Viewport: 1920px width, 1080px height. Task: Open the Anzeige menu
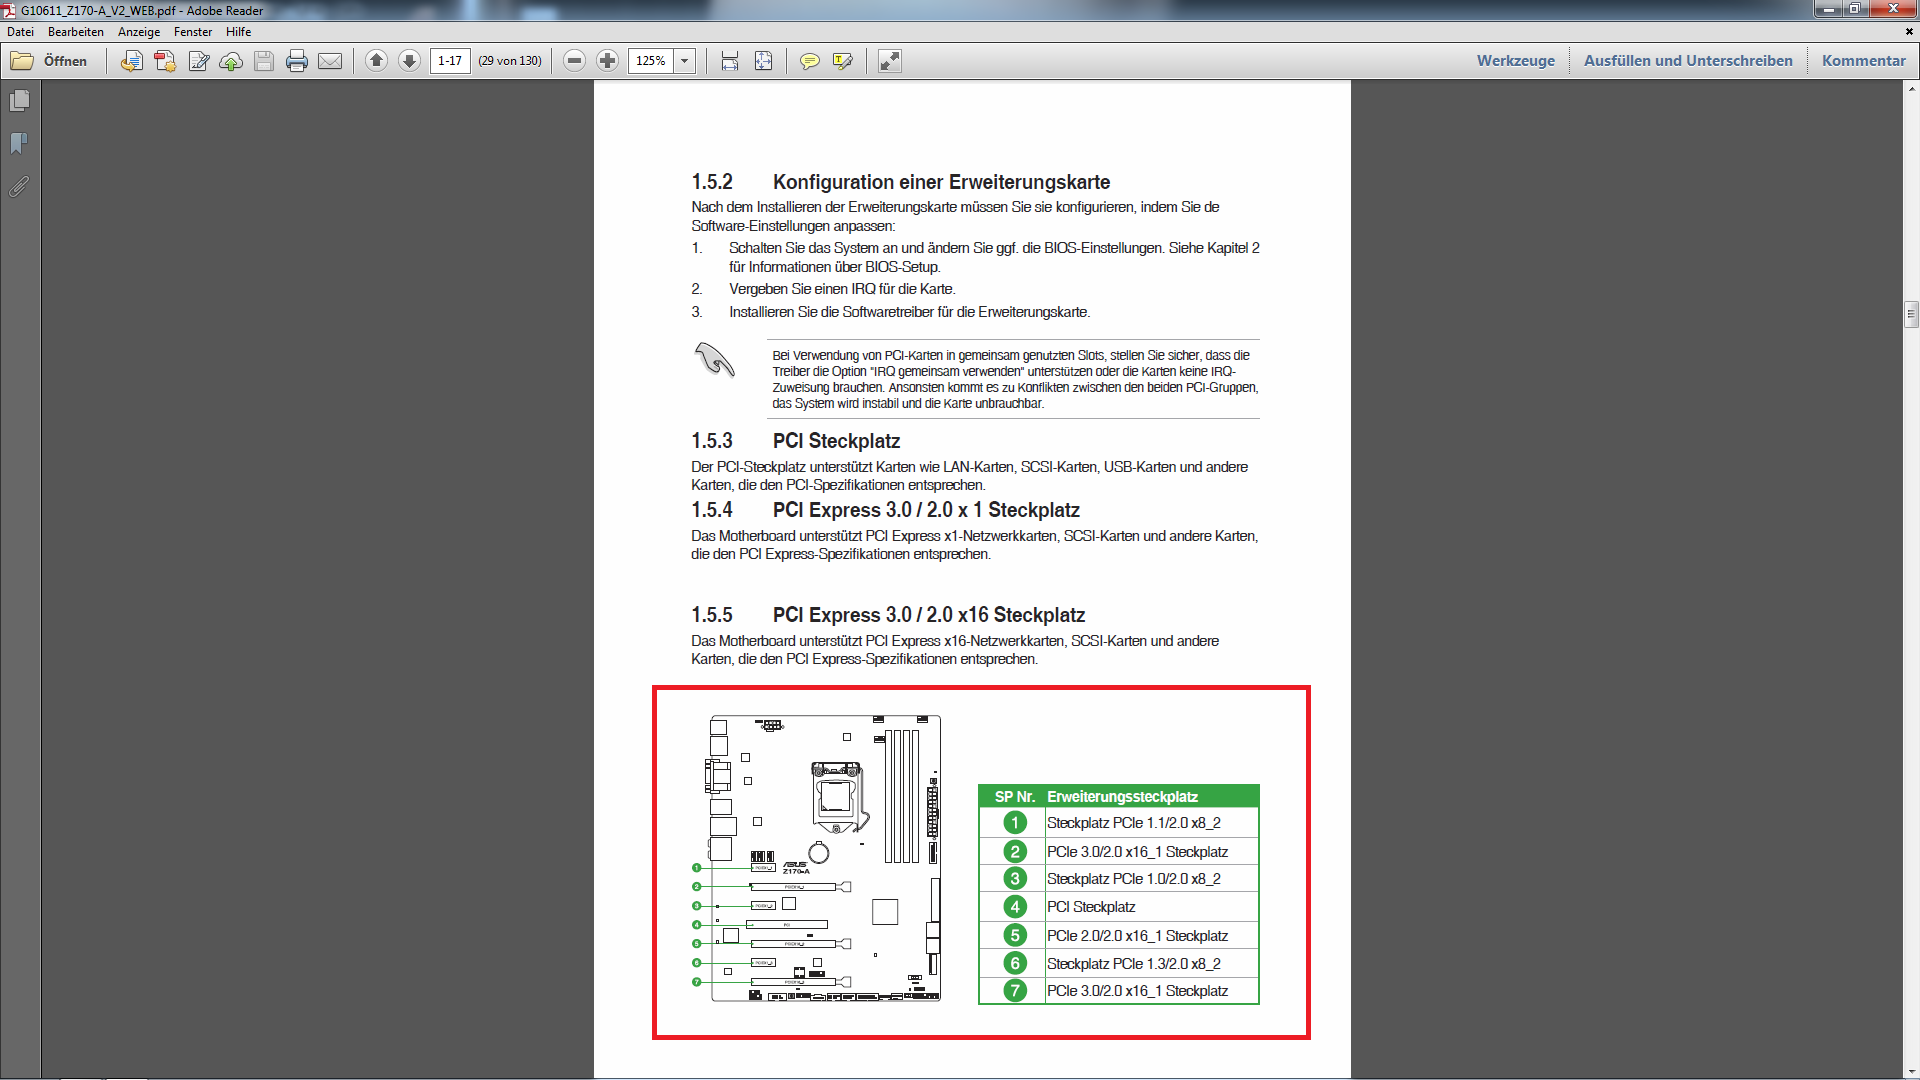[139, 32]
